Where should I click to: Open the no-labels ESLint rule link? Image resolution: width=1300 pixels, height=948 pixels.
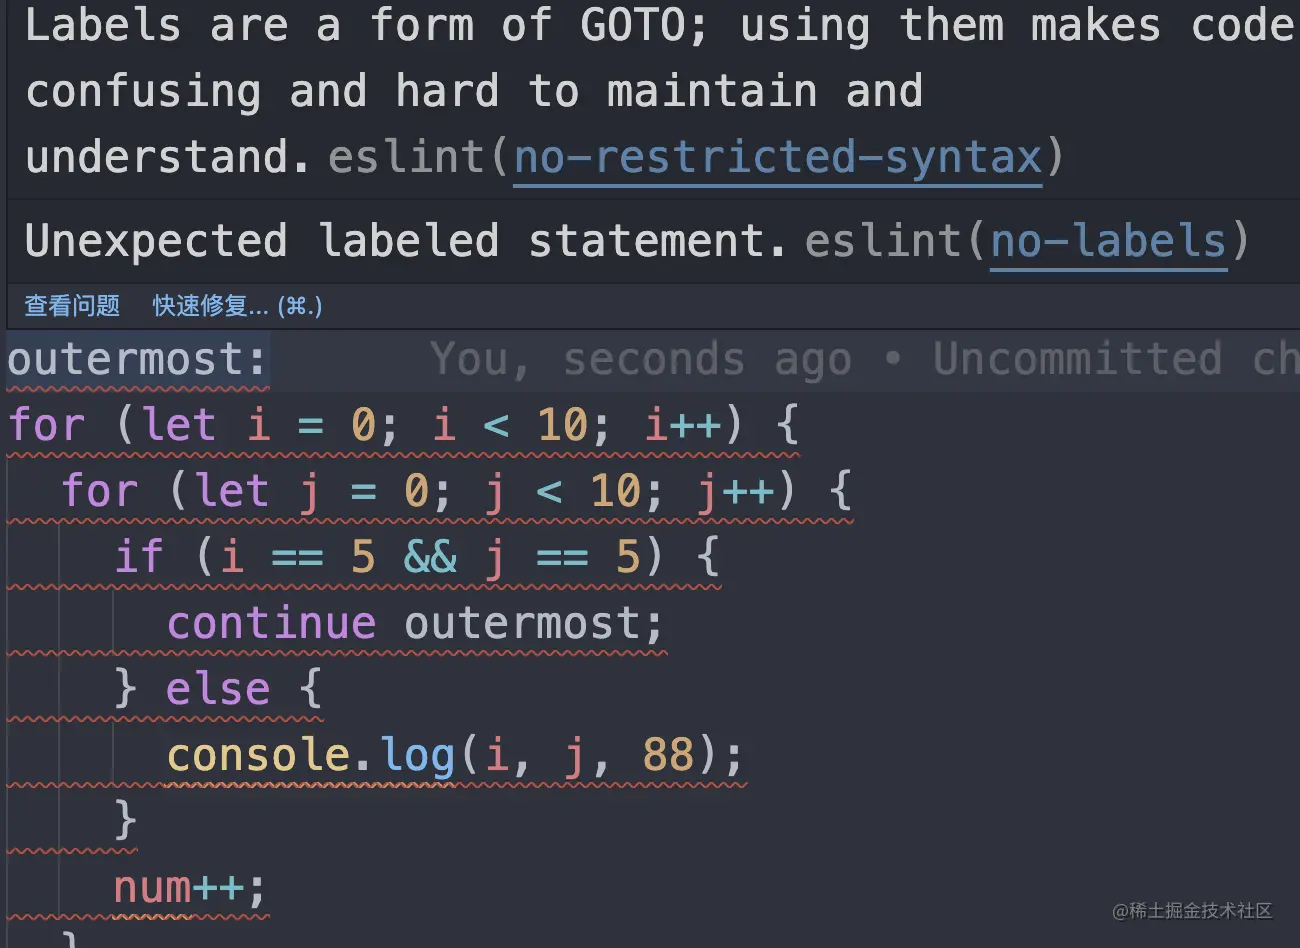[1108, 241]
